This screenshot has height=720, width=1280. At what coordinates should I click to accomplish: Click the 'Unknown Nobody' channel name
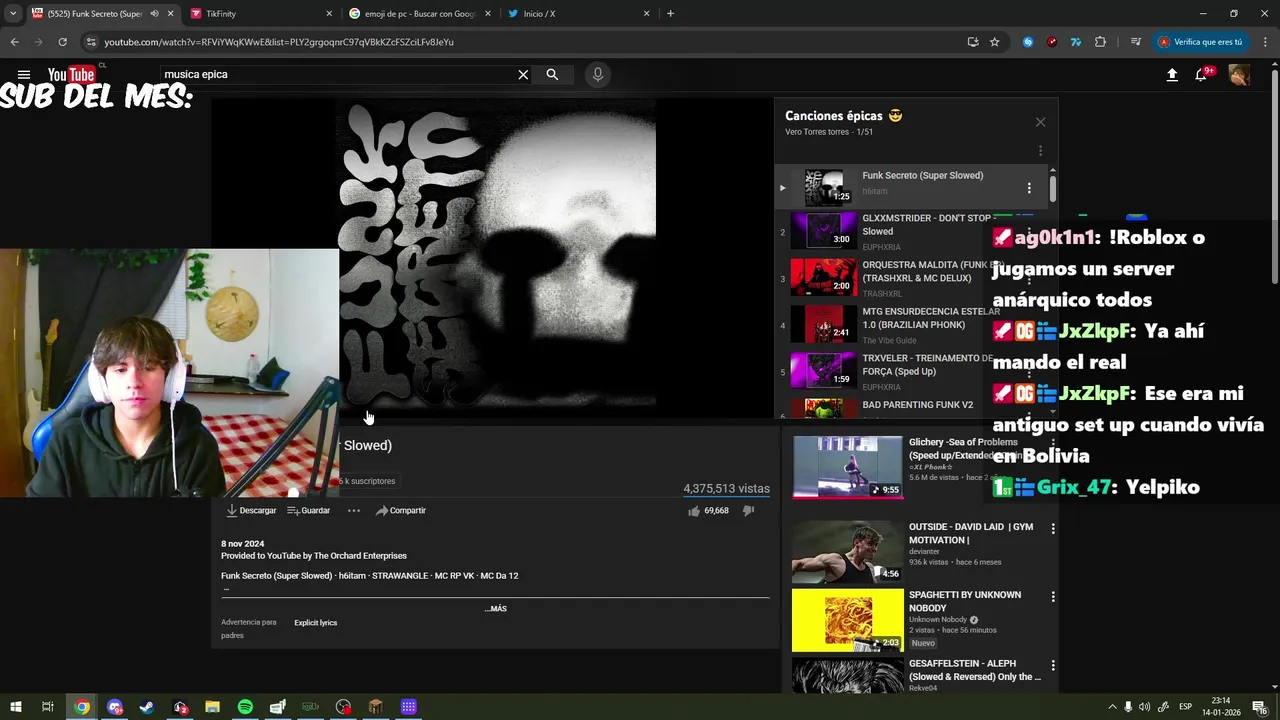coord(937,620)
